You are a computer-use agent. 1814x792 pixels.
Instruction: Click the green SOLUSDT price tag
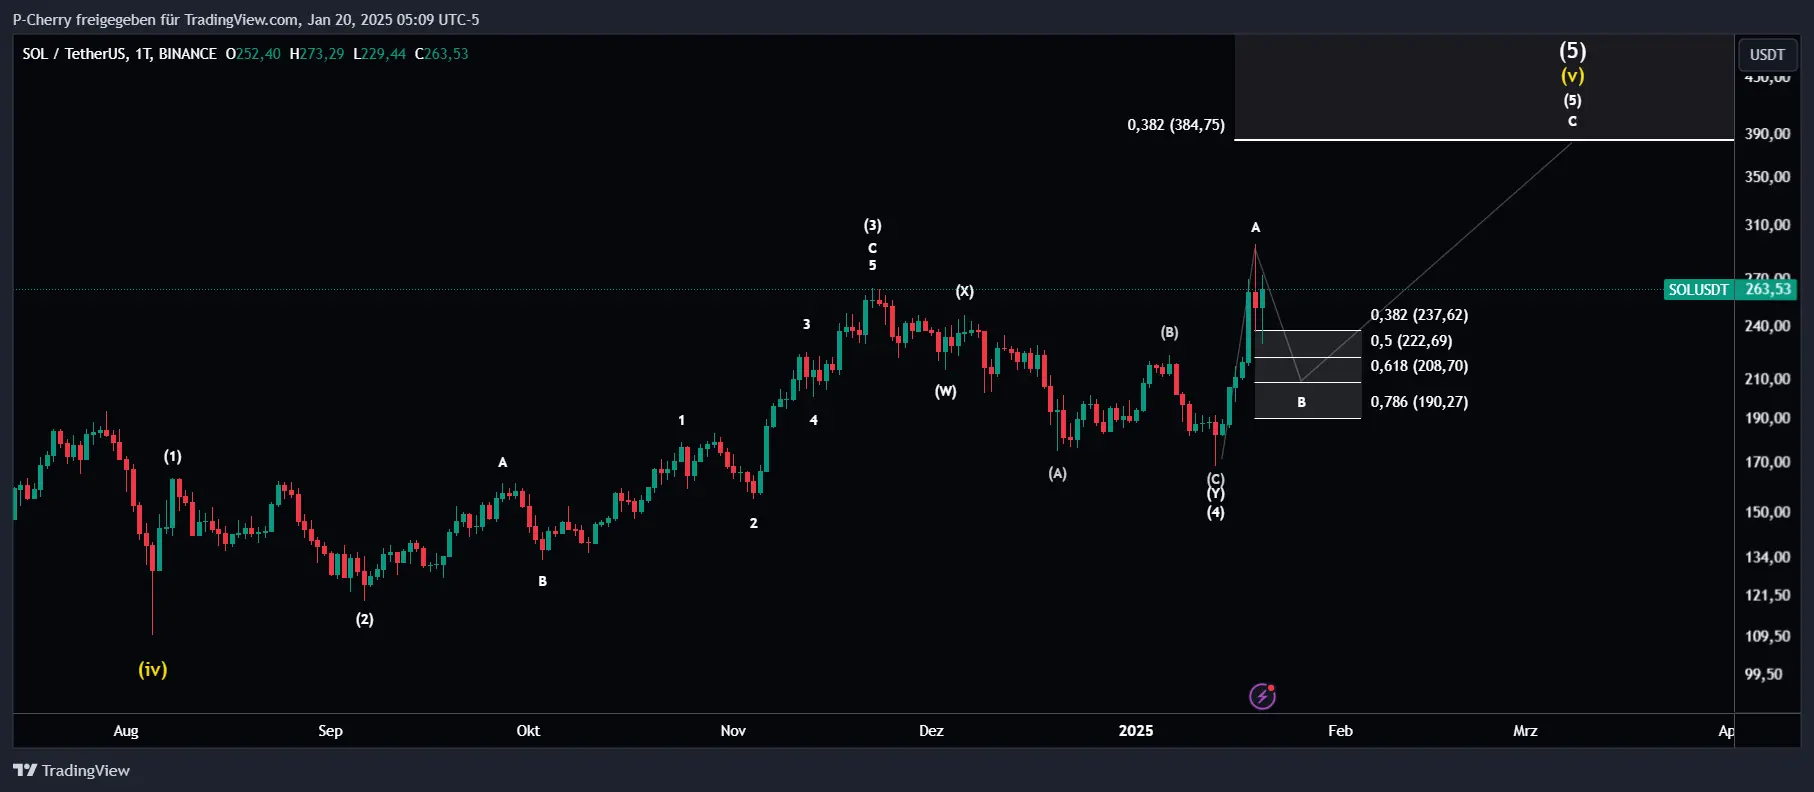pos(1698,290)
